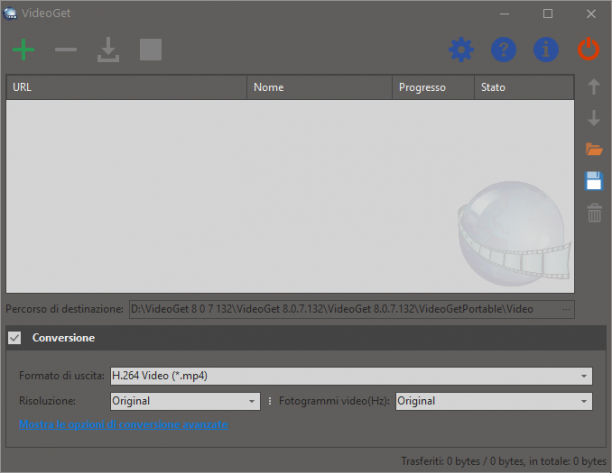This screenshot has height=473, width=612.
Task: Click the orange open folder icon
Action: click(594, 149)
